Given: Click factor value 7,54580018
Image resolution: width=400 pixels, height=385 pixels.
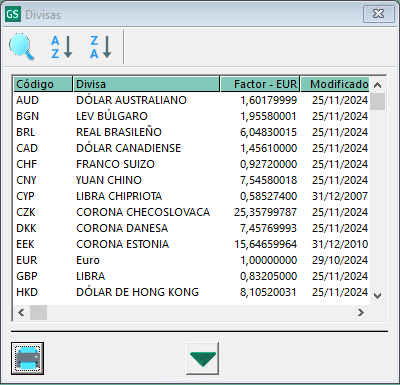Looking at the screenshot, I should coord(268,180).
